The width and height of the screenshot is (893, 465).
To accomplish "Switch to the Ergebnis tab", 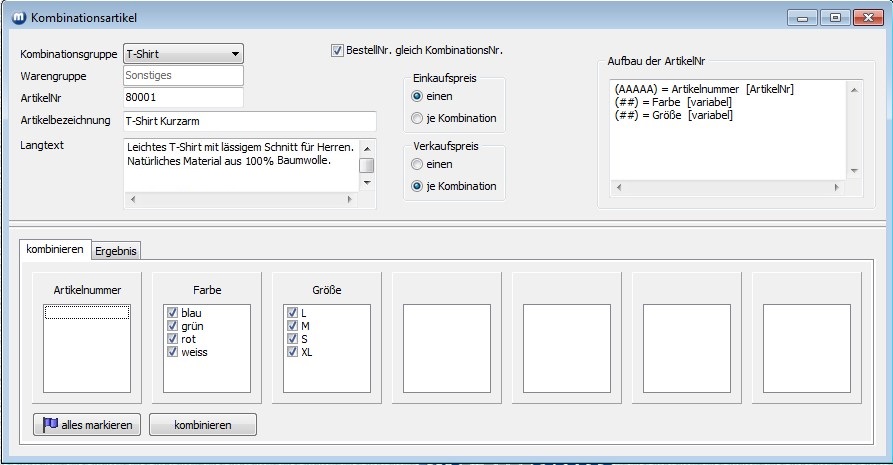I will click(116, 251).
